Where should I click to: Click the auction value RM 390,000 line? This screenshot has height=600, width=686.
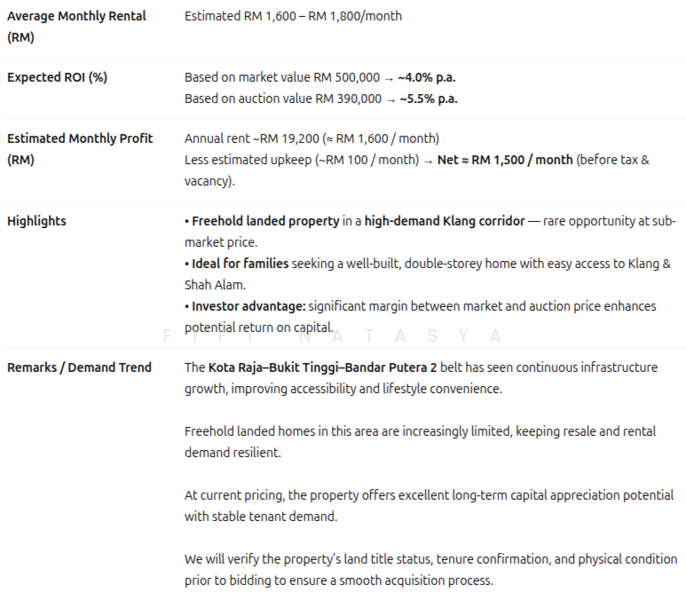(x=283, y=98)
